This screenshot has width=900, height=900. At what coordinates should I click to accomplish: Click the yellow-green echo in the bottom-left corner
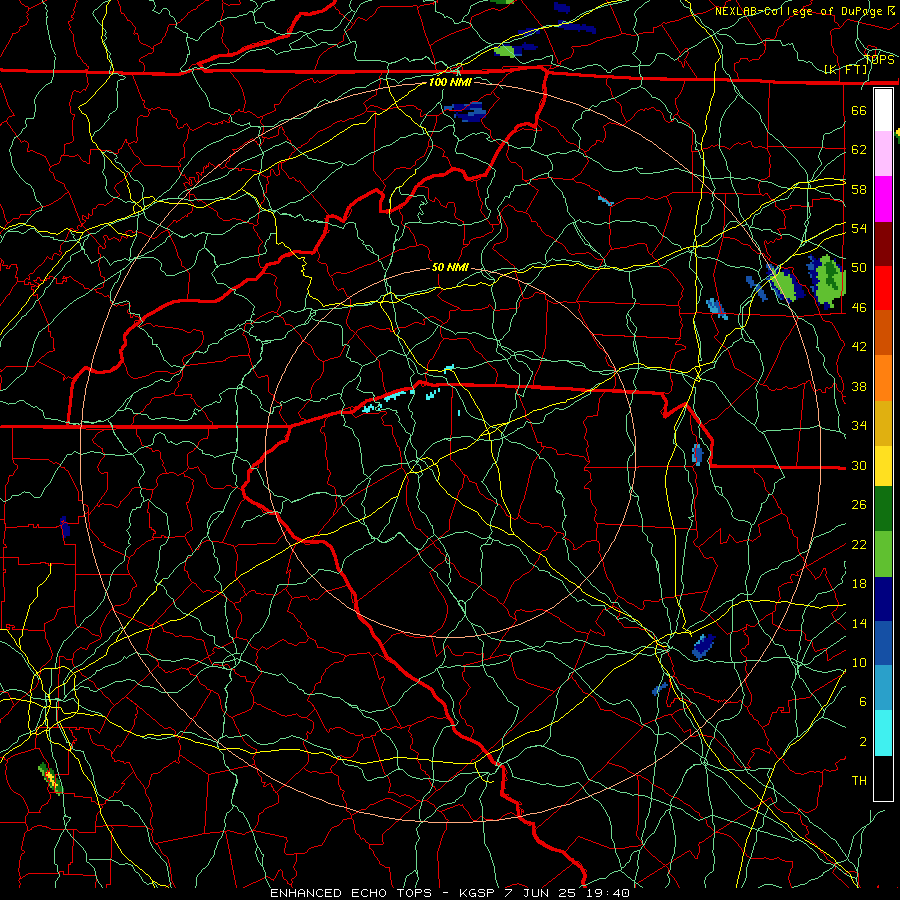(x=51, y=778)
